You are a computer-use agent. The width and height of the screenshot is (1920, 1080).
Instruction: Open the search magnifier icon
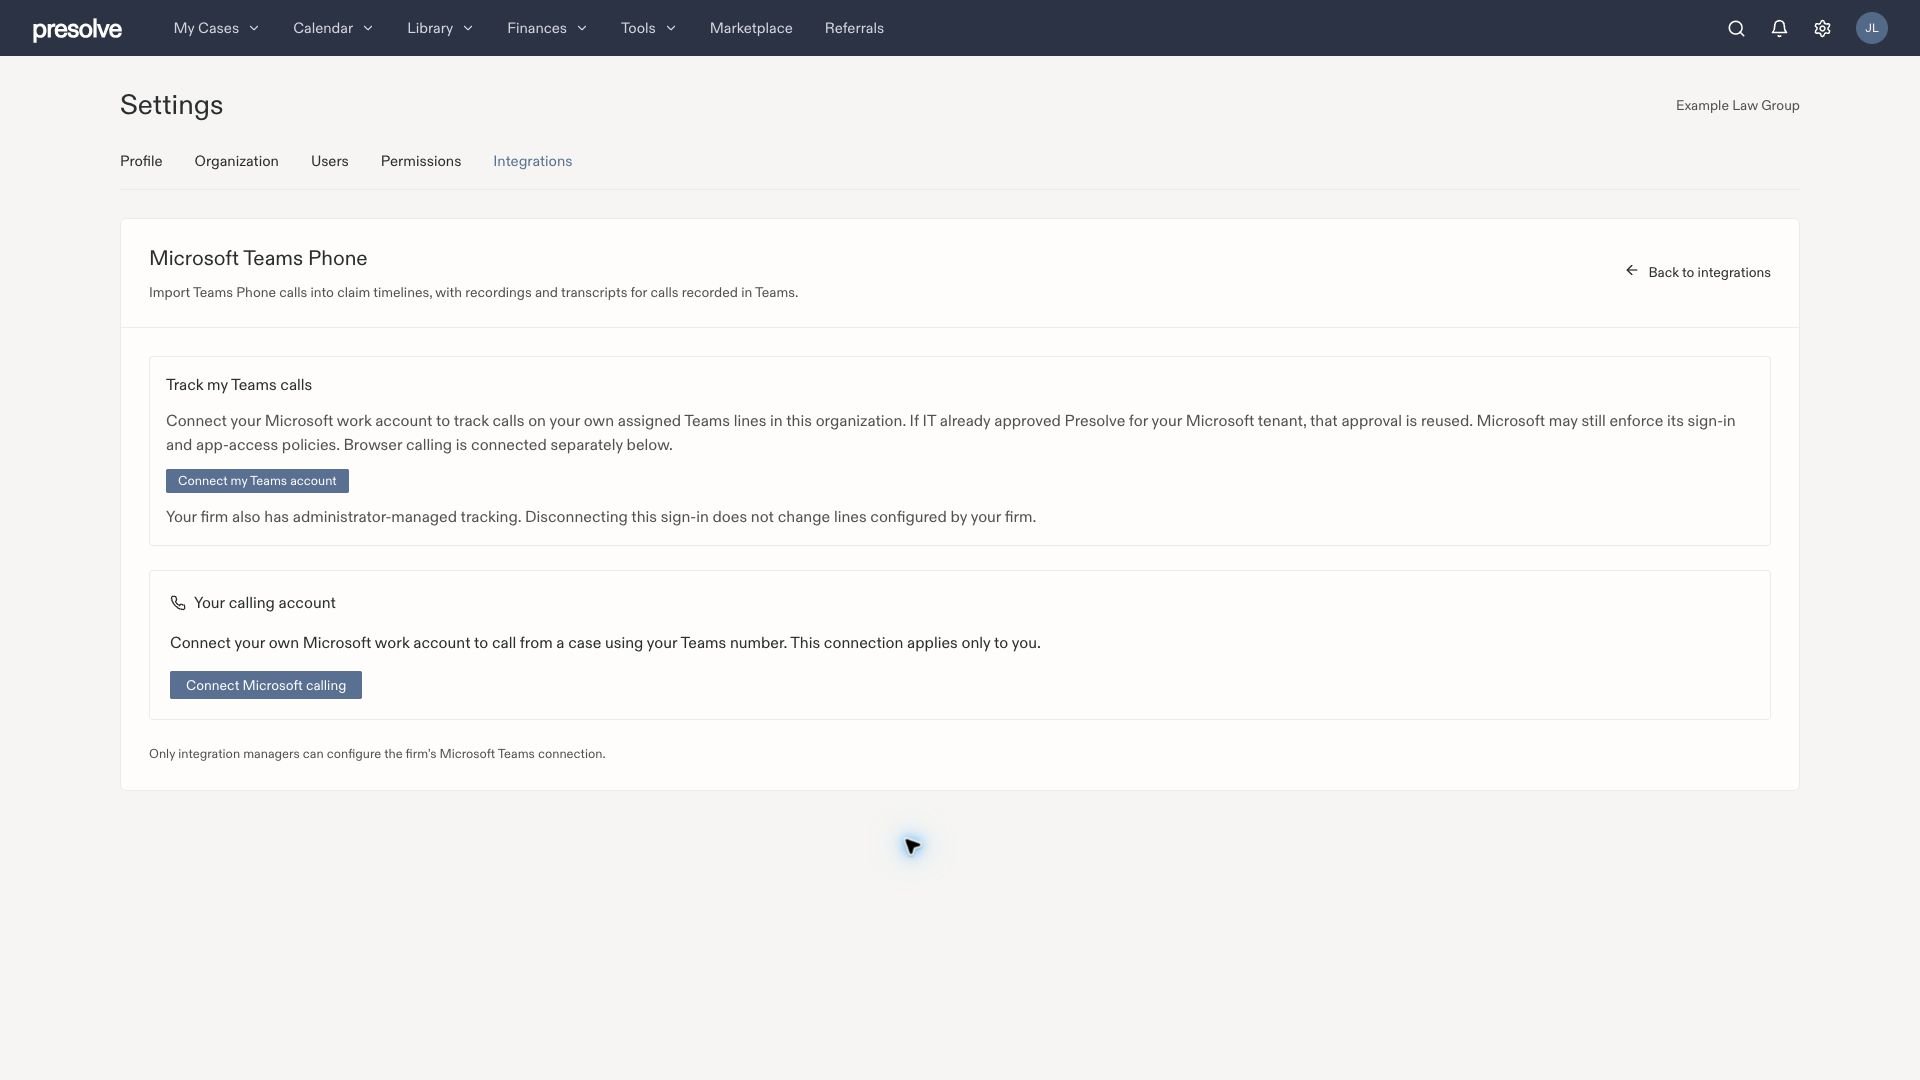pyautogui.click(x=1736, y=28)
